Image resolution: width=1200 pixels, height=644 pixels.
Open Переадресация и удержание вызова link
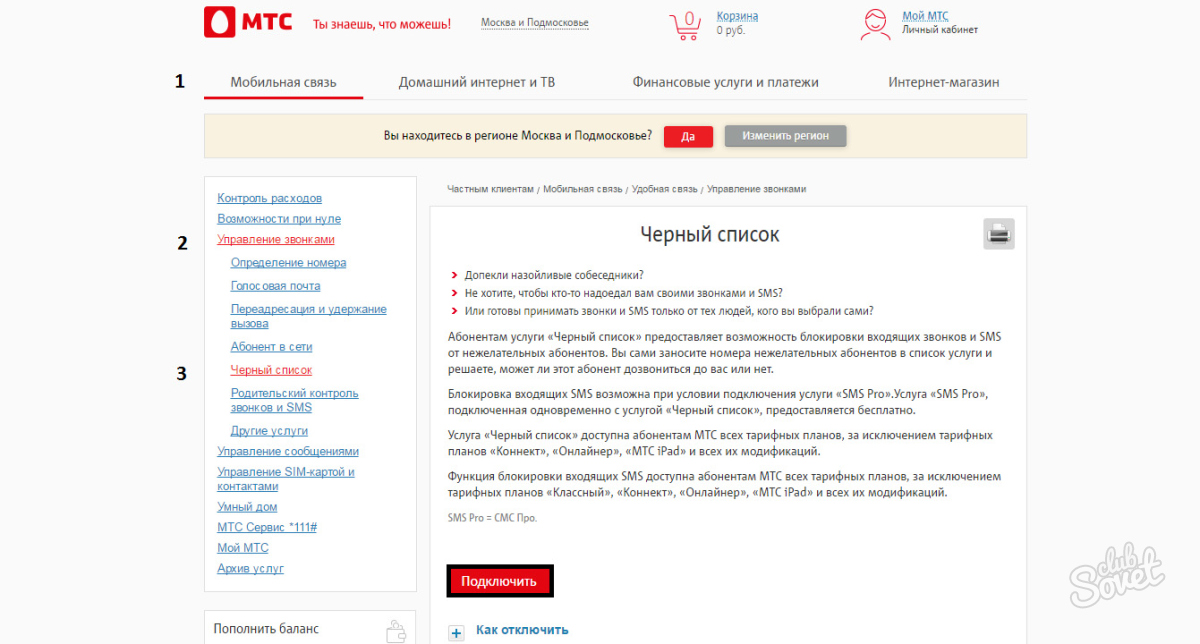click(308, 316)
